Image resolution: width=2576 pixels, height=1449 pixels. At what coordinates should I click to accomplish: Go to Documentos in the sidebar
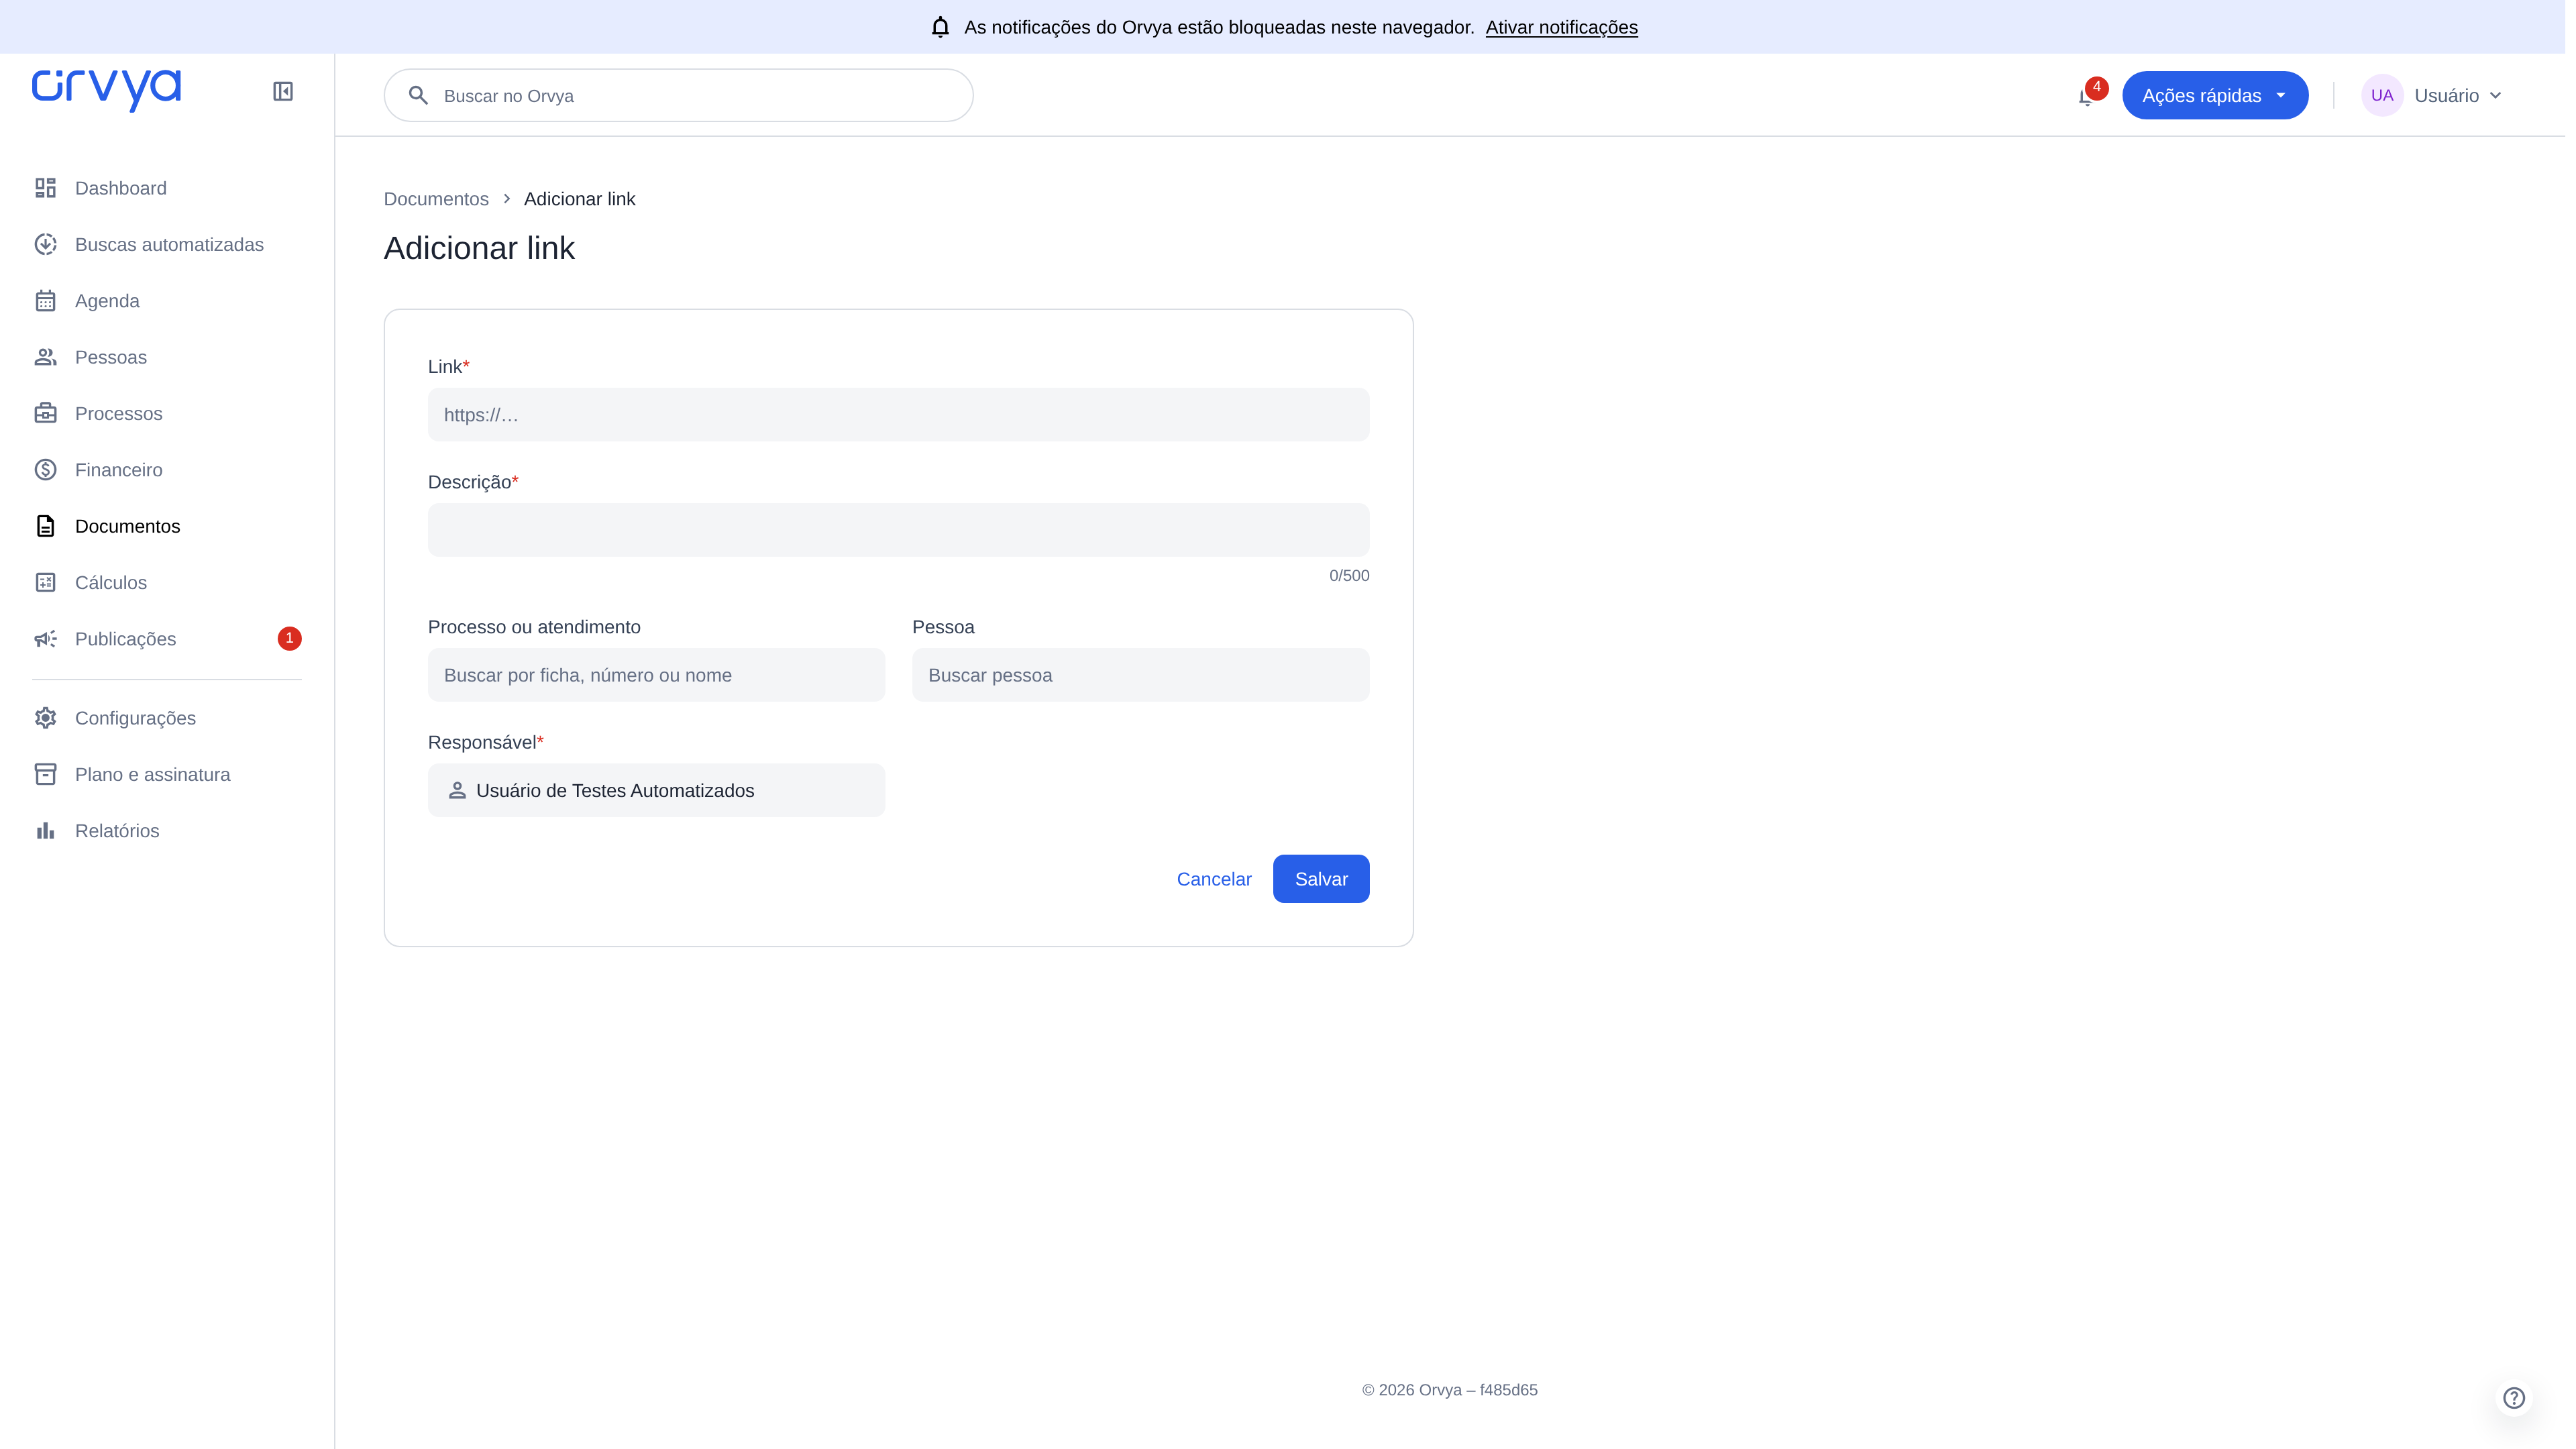click(x=167, y=526)
